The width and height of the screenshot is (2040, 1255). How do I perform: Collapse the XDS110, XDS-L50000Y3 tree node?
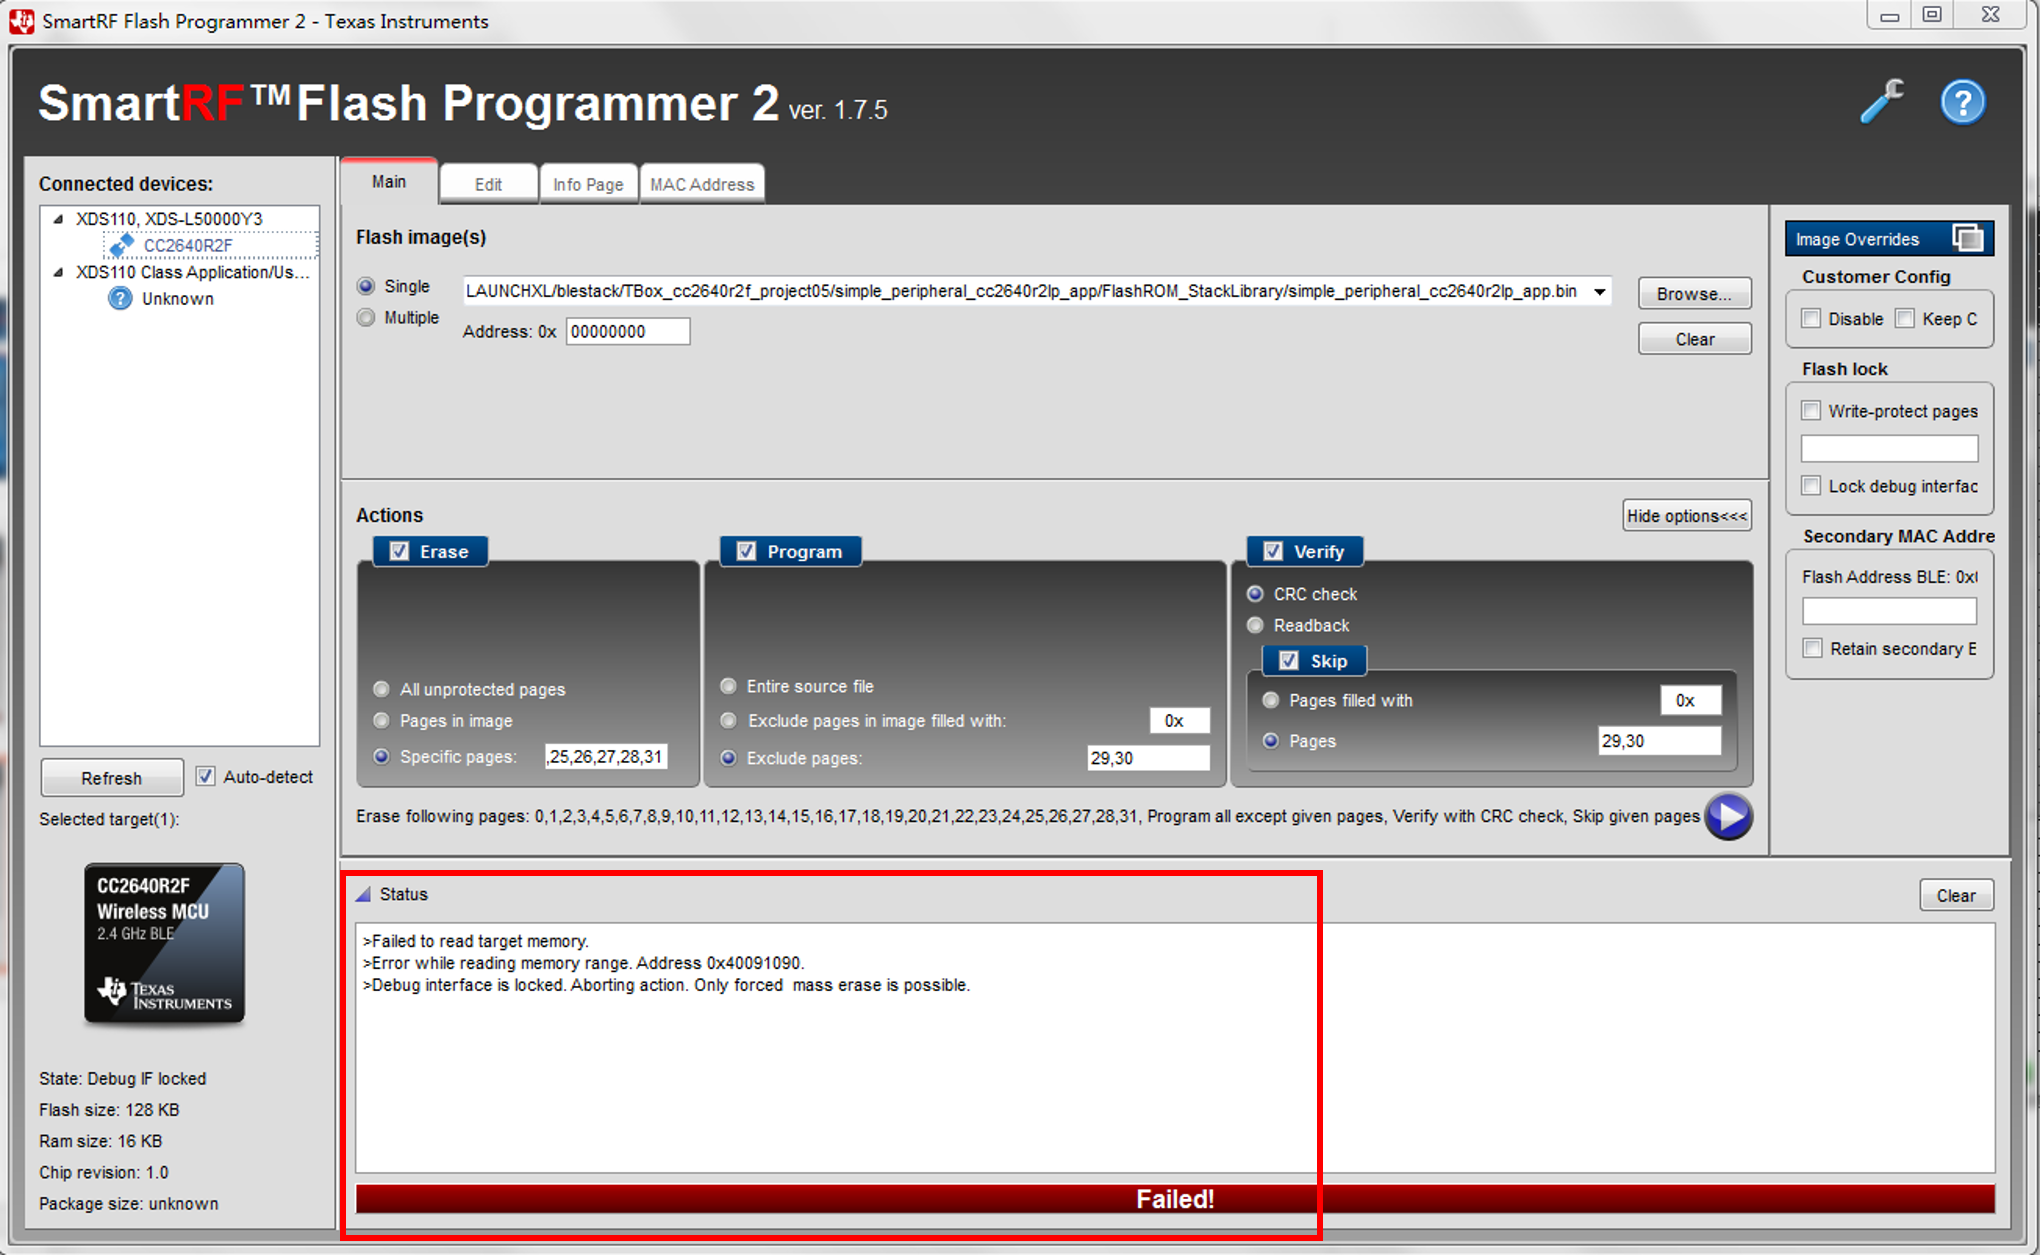pyautogui.click(x=58, y=219)
